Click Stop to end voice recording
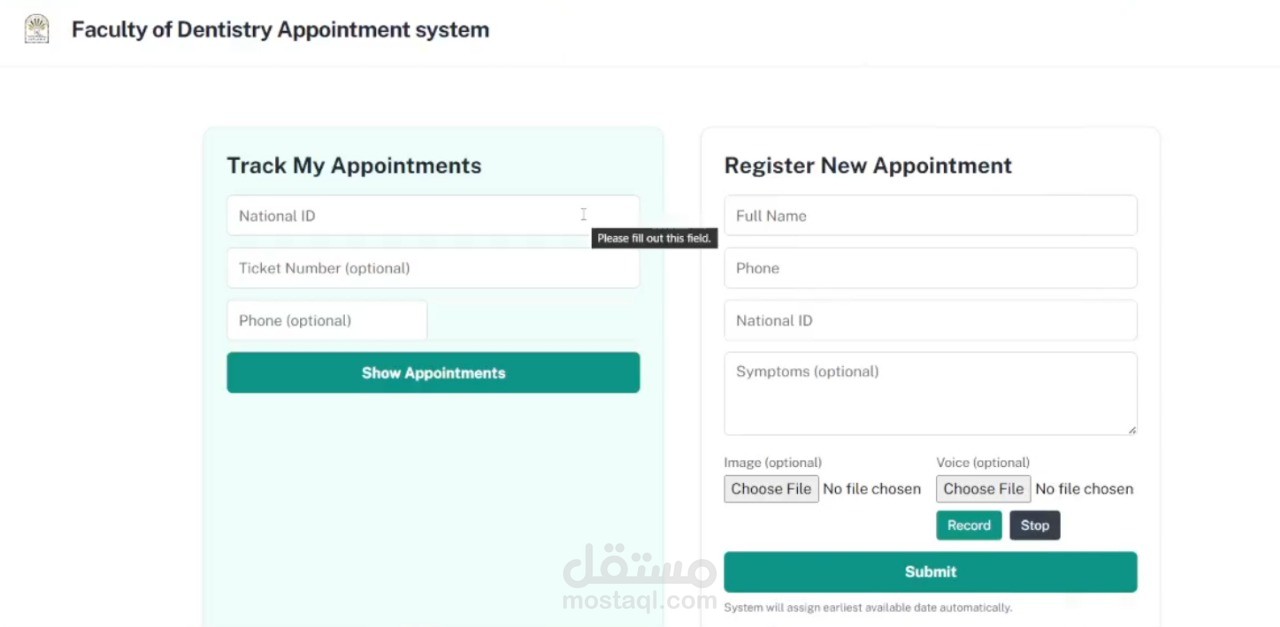 [x=1034, y=525]
